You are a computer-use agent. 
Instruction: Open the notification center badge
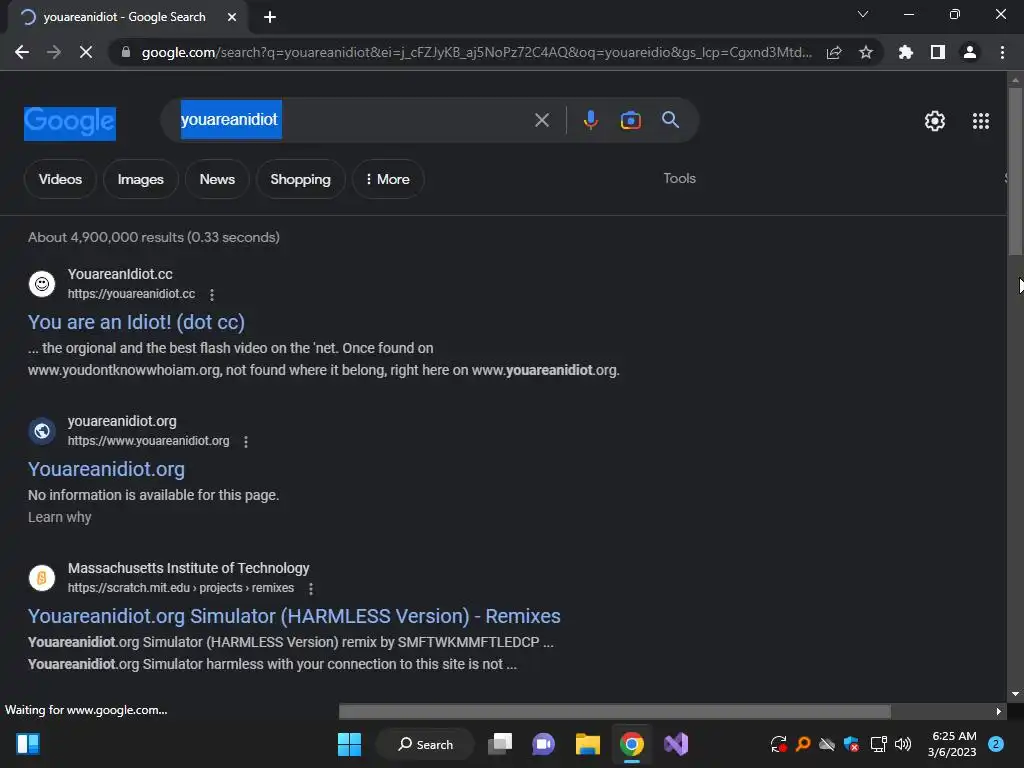pos(996,744)
